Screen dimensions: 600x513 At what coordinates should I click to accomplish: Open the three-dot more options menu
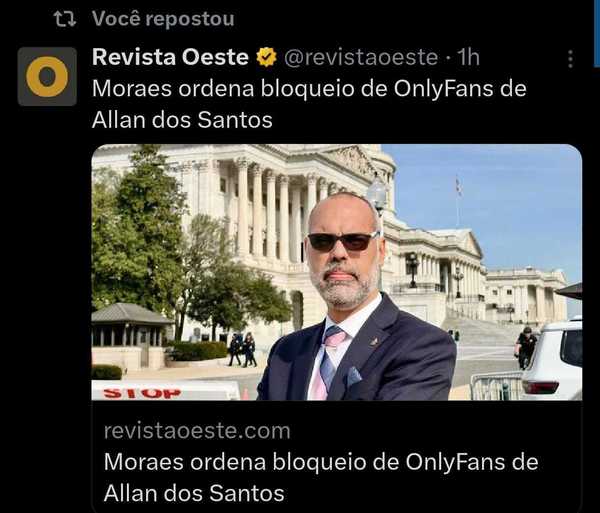pyautogui.click(x=570, y=59)
